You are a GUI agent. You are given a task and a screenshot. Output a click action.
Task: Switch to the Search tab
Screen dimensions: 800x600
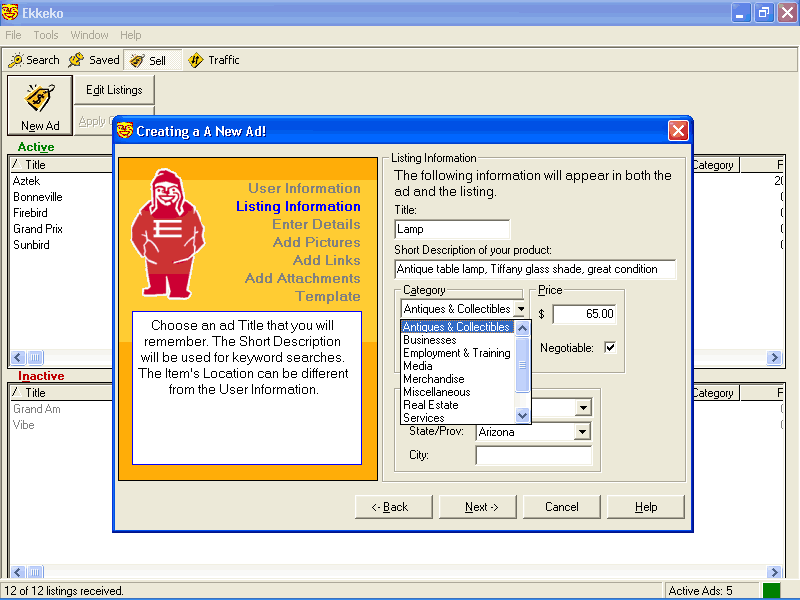click(x=34, y=60)
